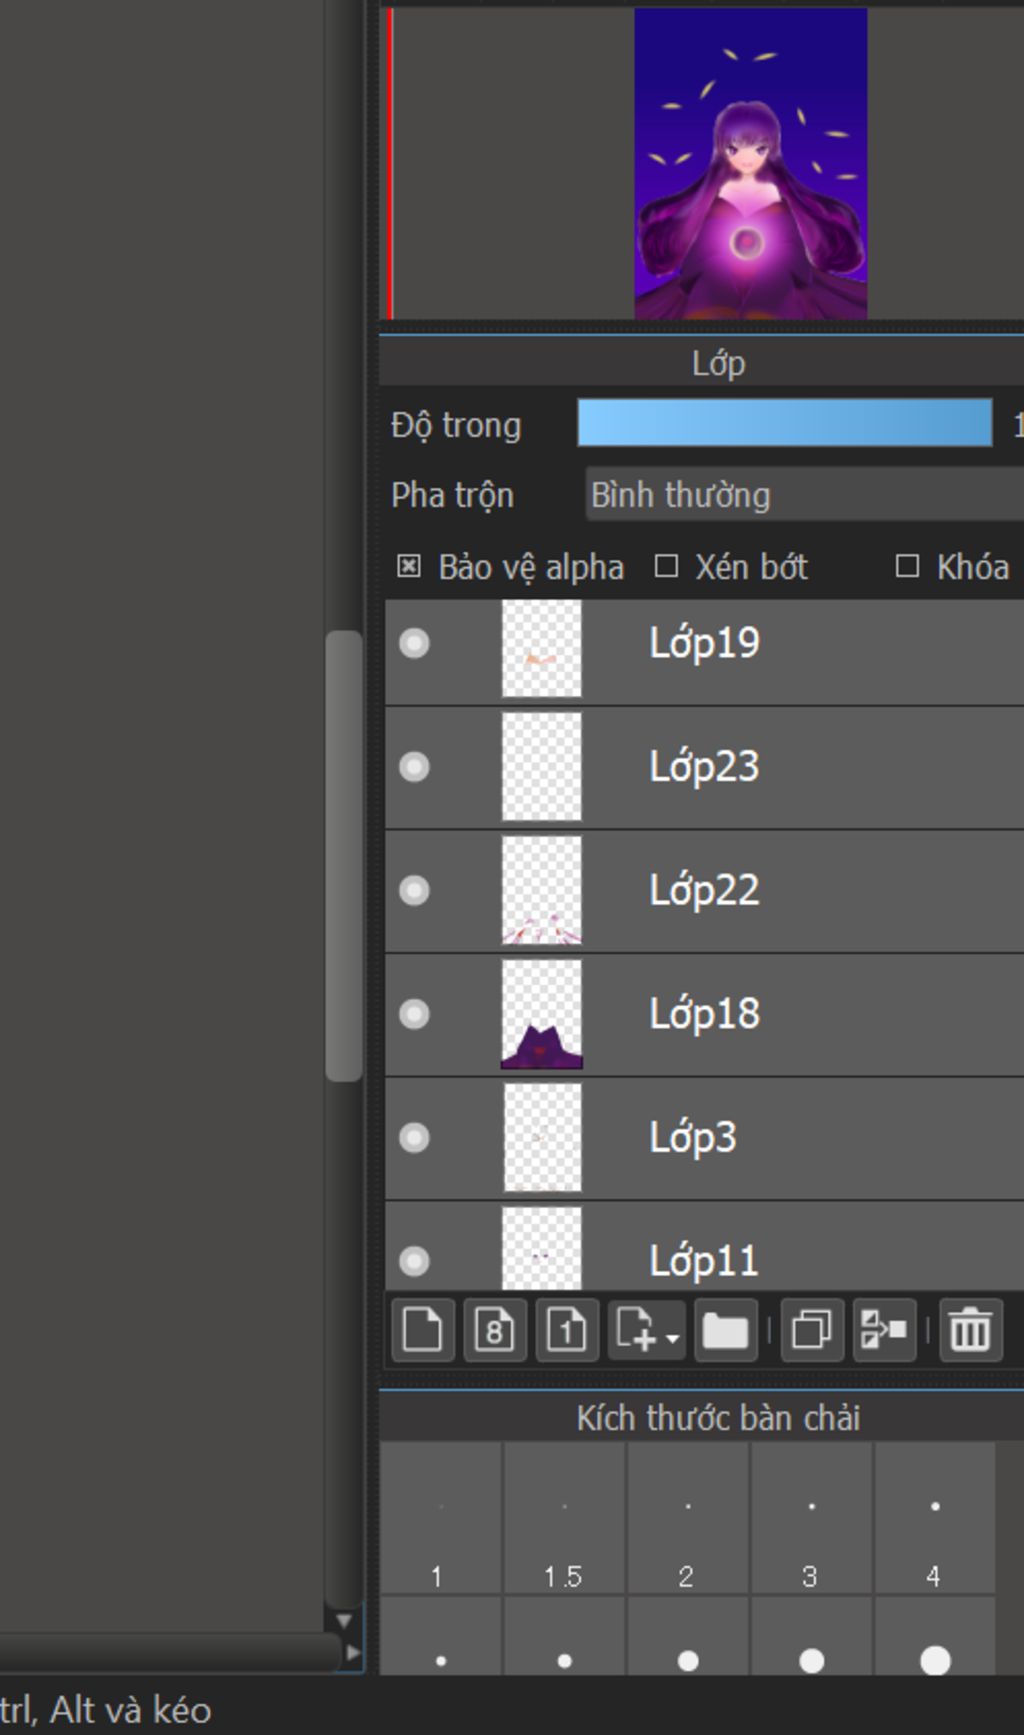This screenshot has height=1735, width=1024.
Task: Add a new 8-bit layer
Action: click(495, 1330)
